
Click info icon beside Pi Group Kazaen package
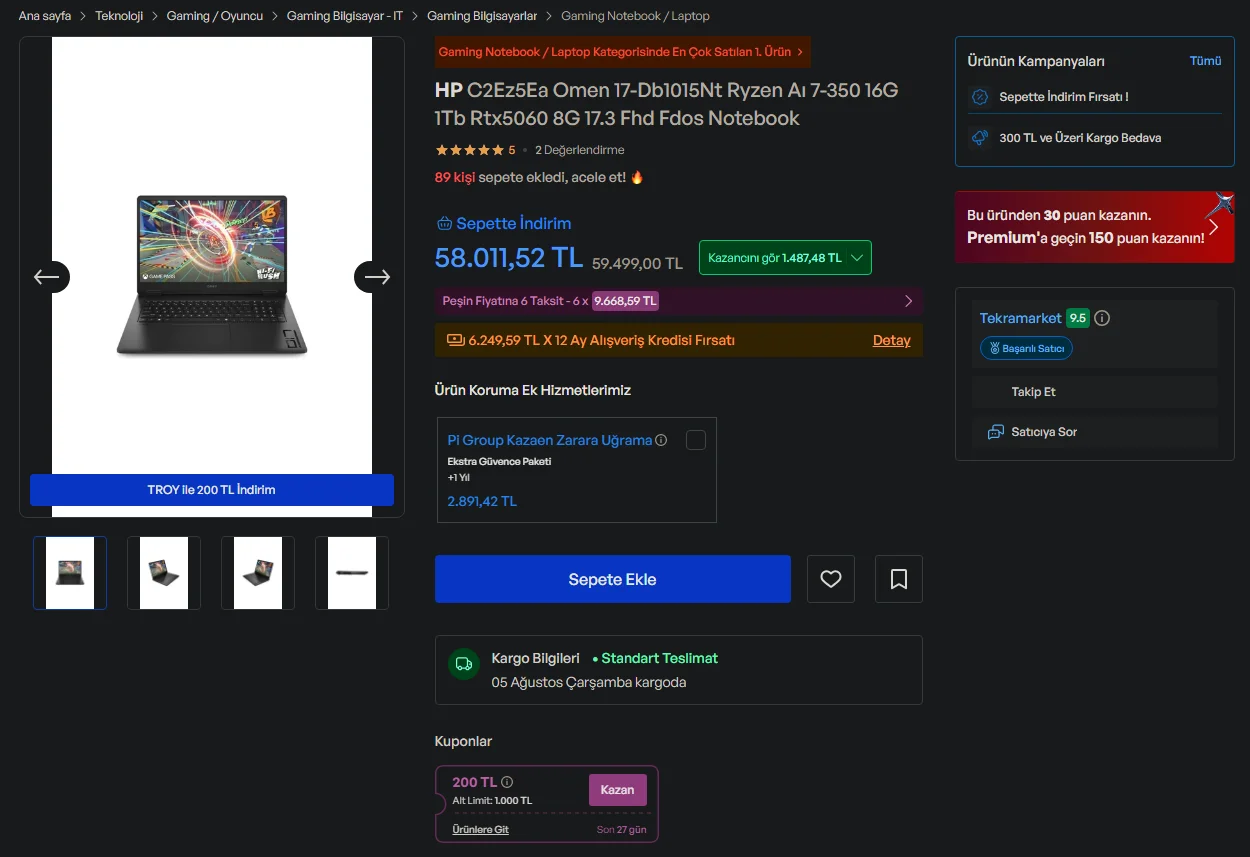[x=661, y=440]
